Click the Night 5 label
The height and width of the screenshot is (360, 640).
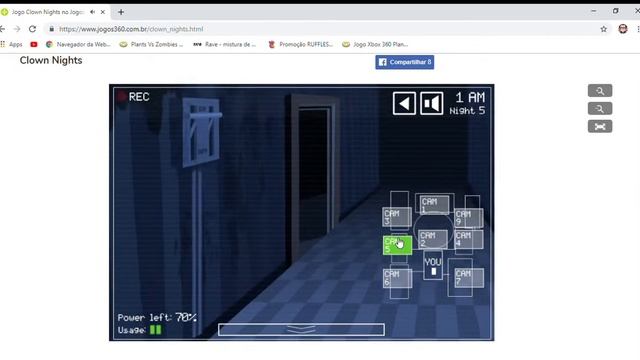467,111
